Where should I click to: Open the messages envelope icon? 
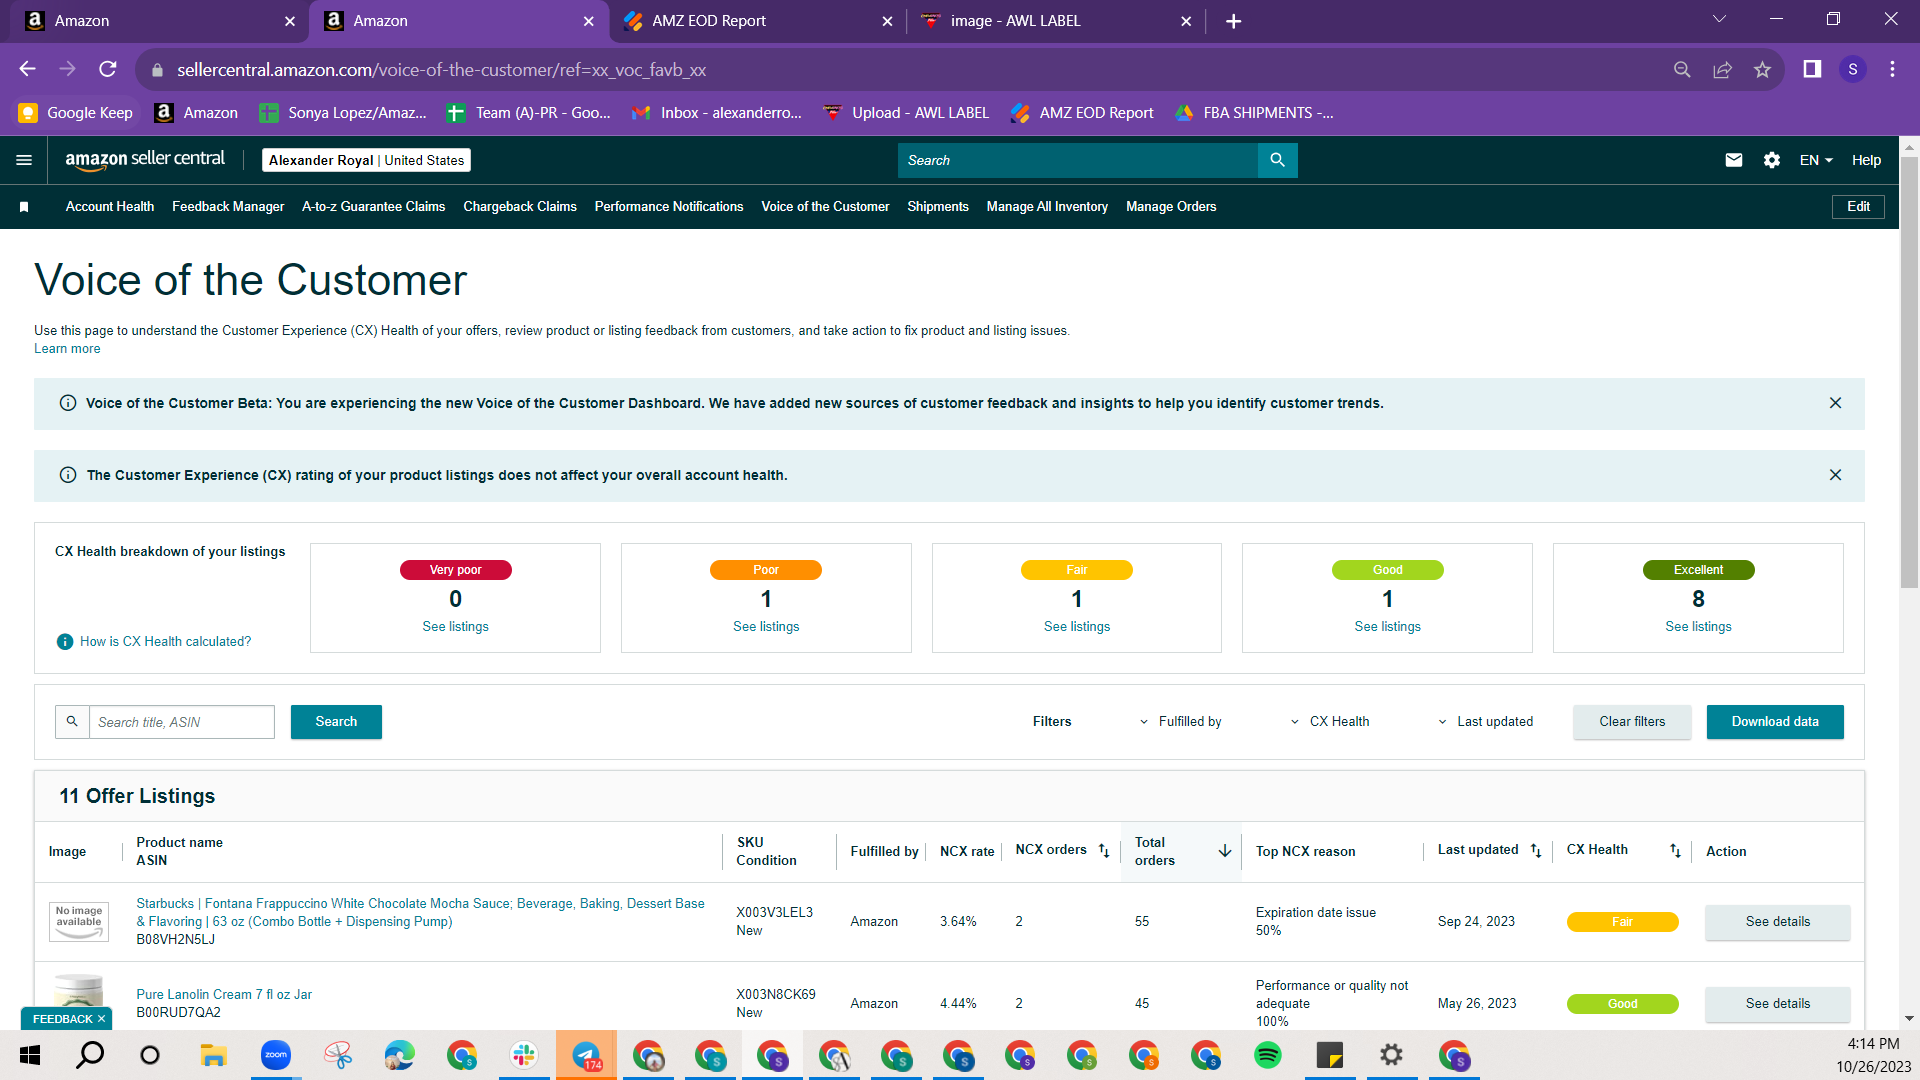point(1734,160)
